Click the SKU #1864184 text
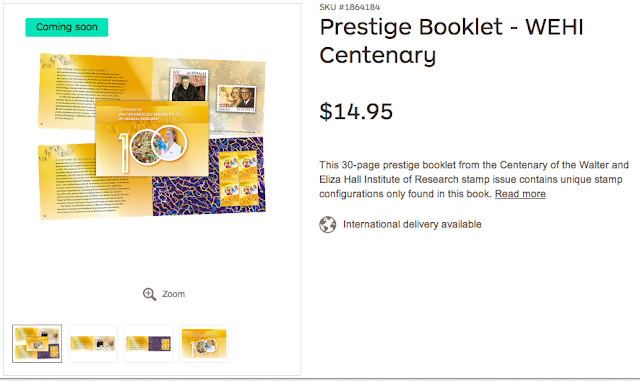Screen dimensions: 640x381 [349, 7]
